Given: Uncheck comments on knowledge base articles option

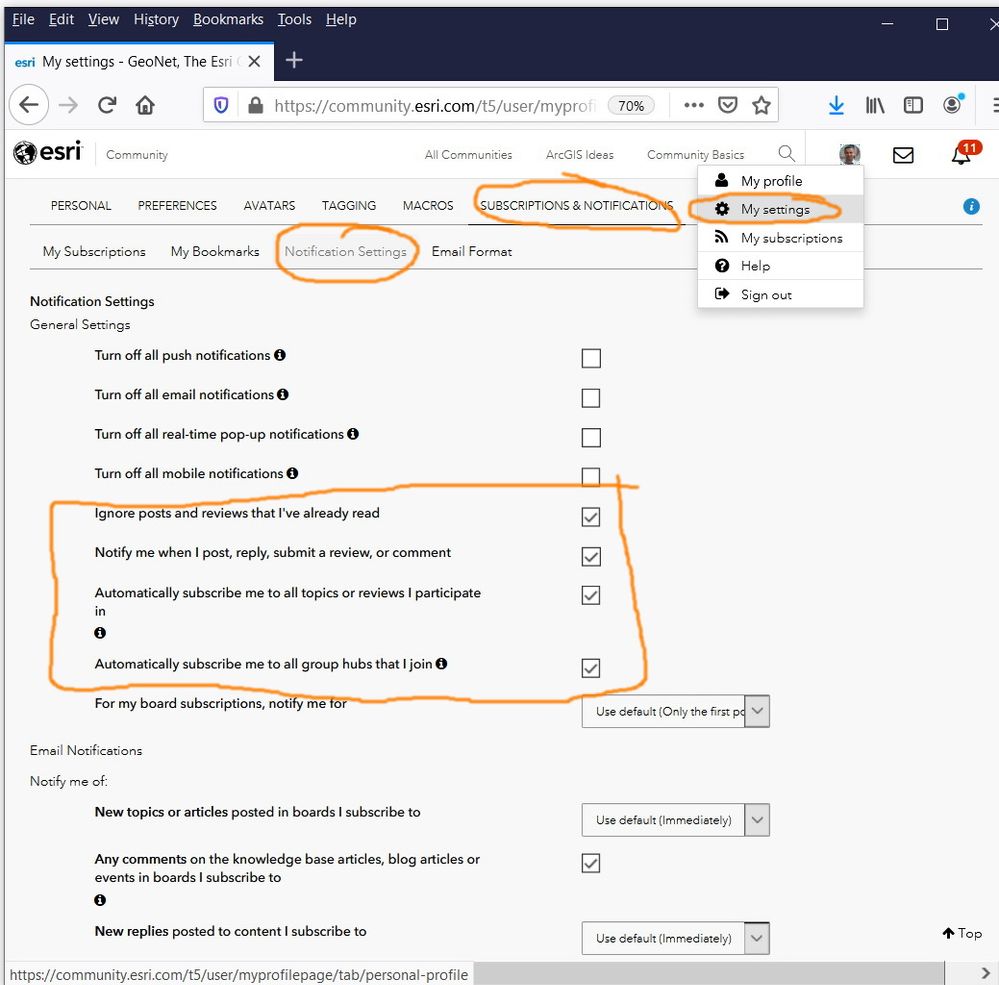Looking at the screenshot, I should click(591, 863).
